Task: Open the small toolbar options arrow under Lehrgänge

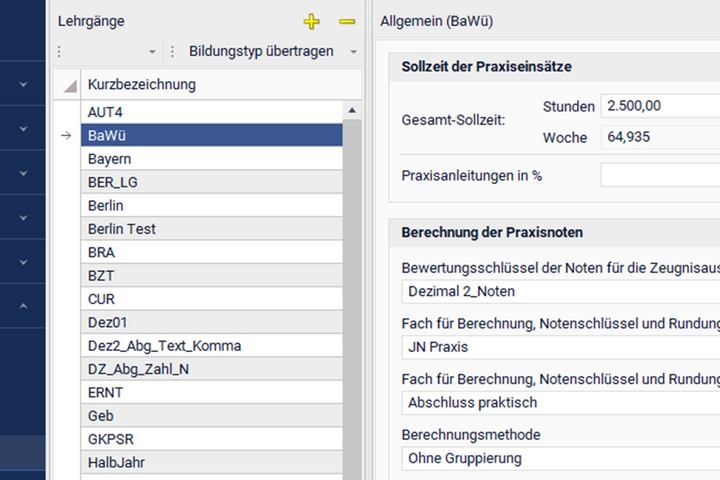Action: pyautogui.click(x=152, y=52)
